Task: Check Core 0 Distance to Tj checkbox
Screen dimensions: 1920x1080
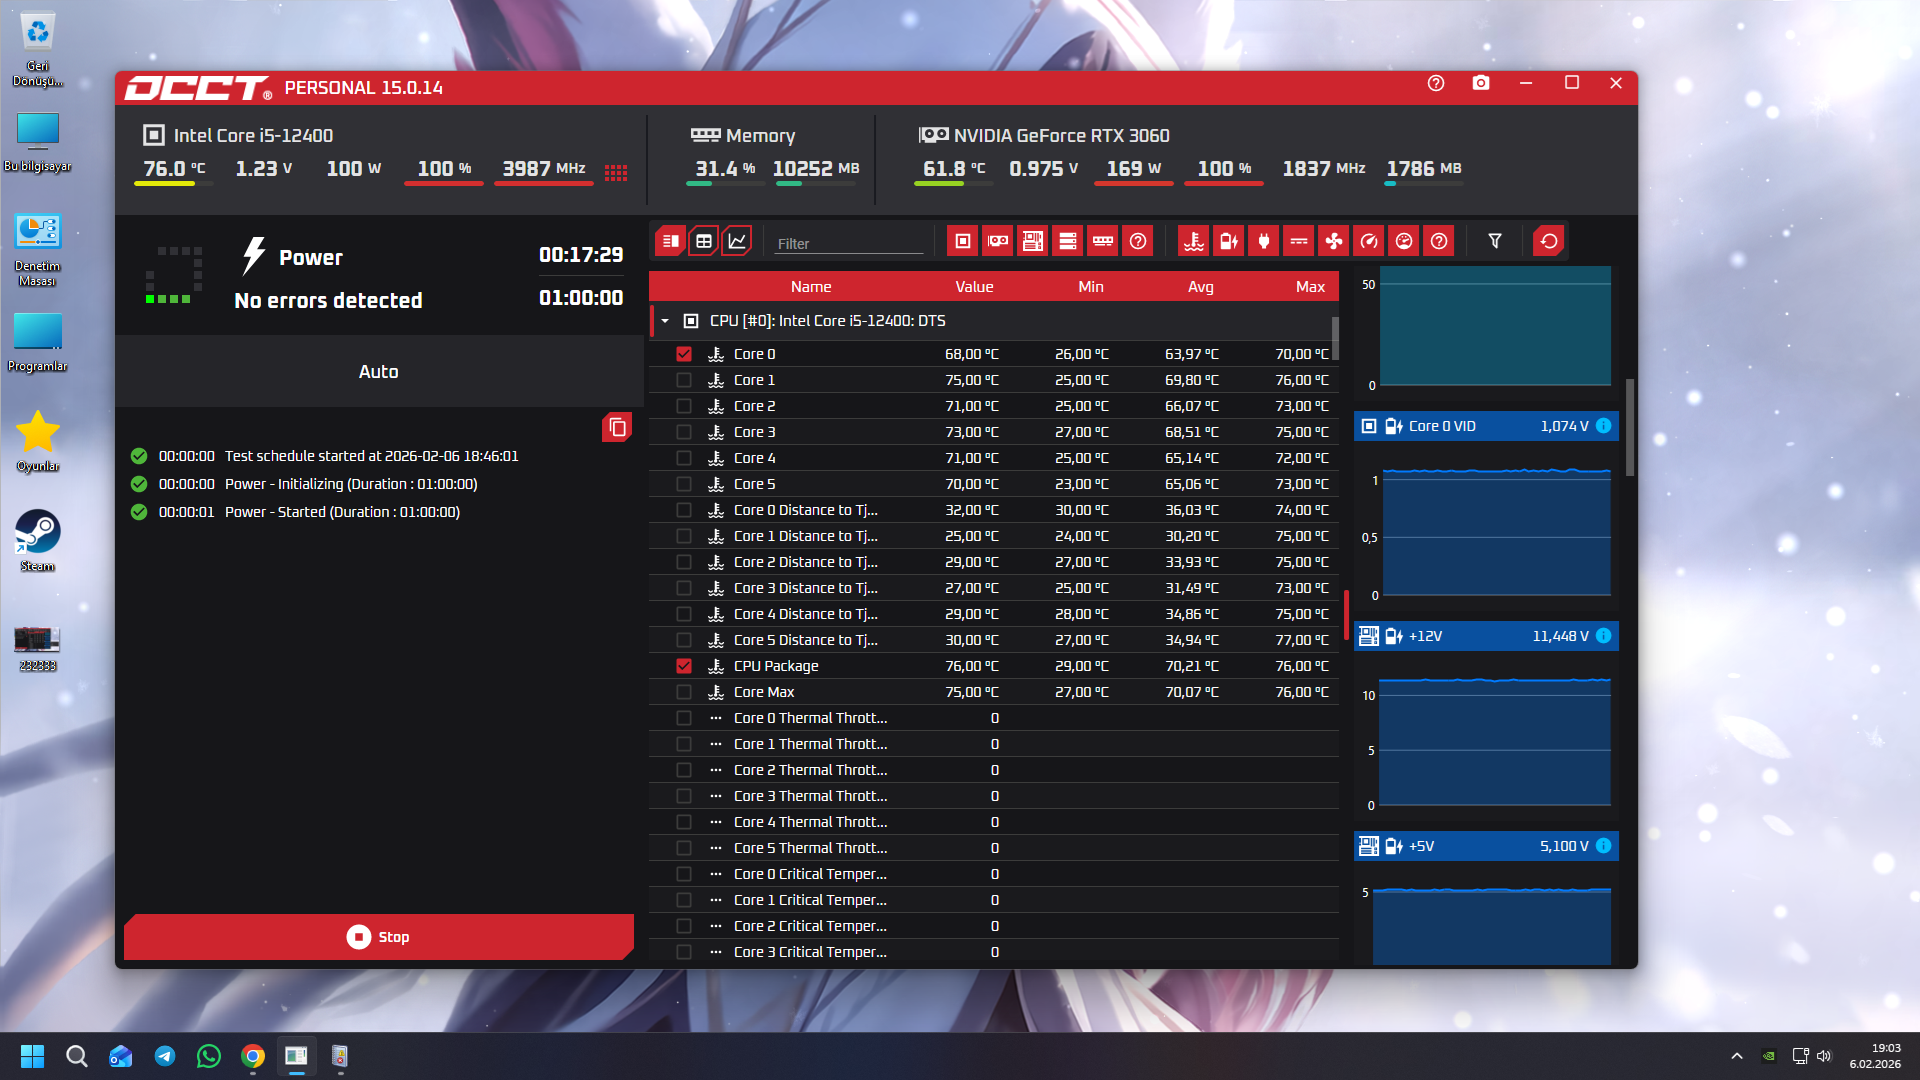Action: pyautogui.click(x=684, y=510)
